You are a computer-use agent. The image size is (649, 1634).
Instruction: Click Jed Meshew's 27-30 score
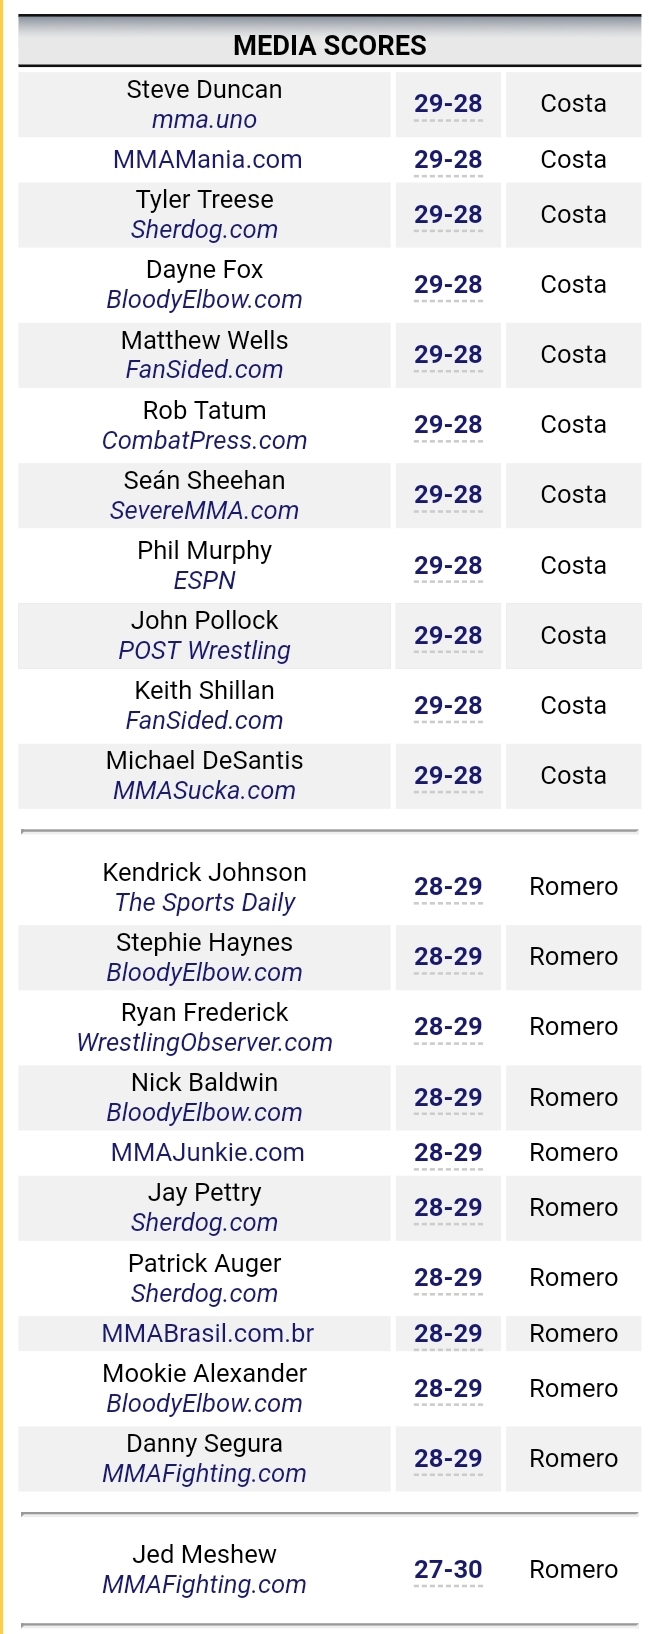[x=448, y=1570]
